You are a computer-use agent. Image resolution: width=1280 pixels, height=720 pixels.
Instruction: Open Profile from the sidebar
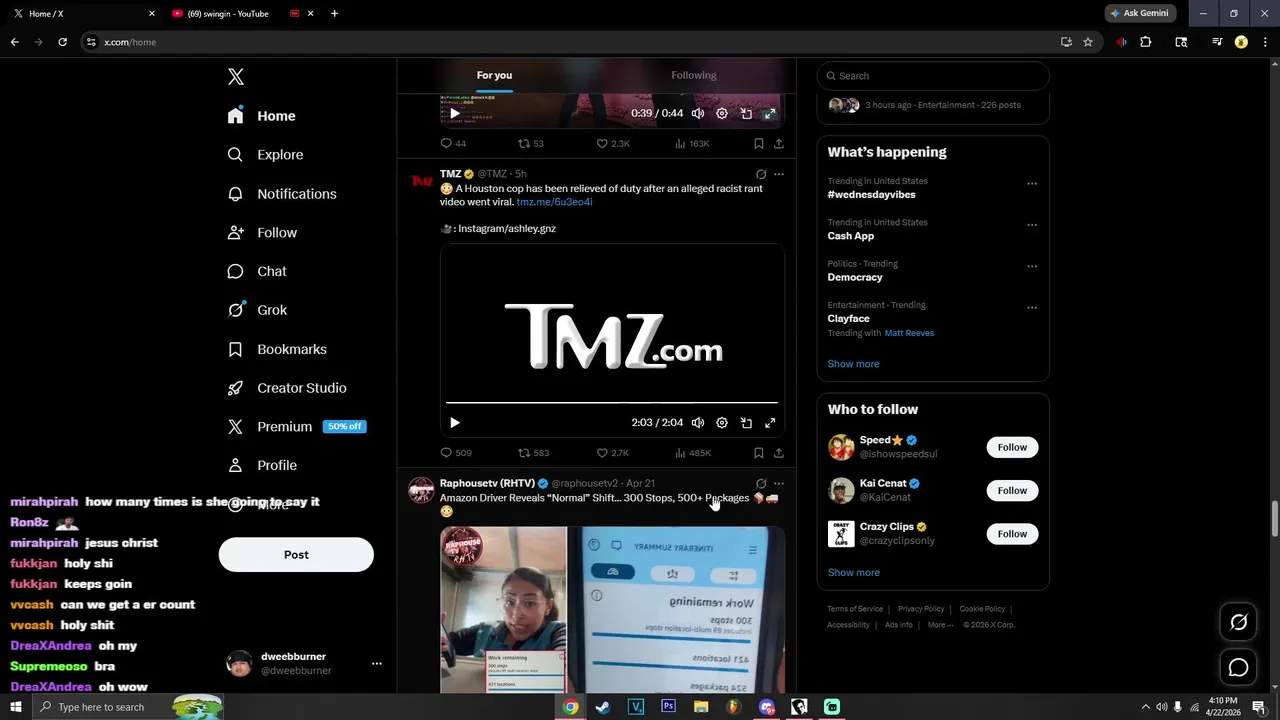tap(262, 465)
